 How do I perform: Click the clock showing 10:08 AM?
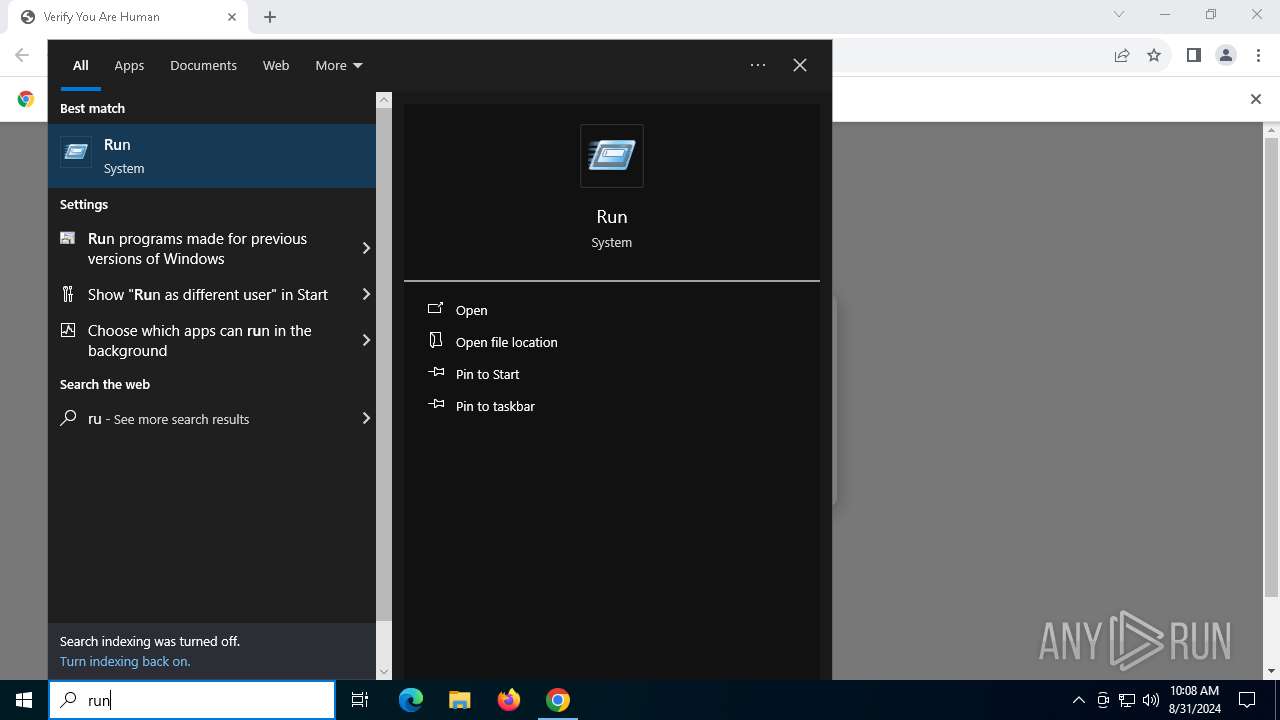[x=1194, y=700]
